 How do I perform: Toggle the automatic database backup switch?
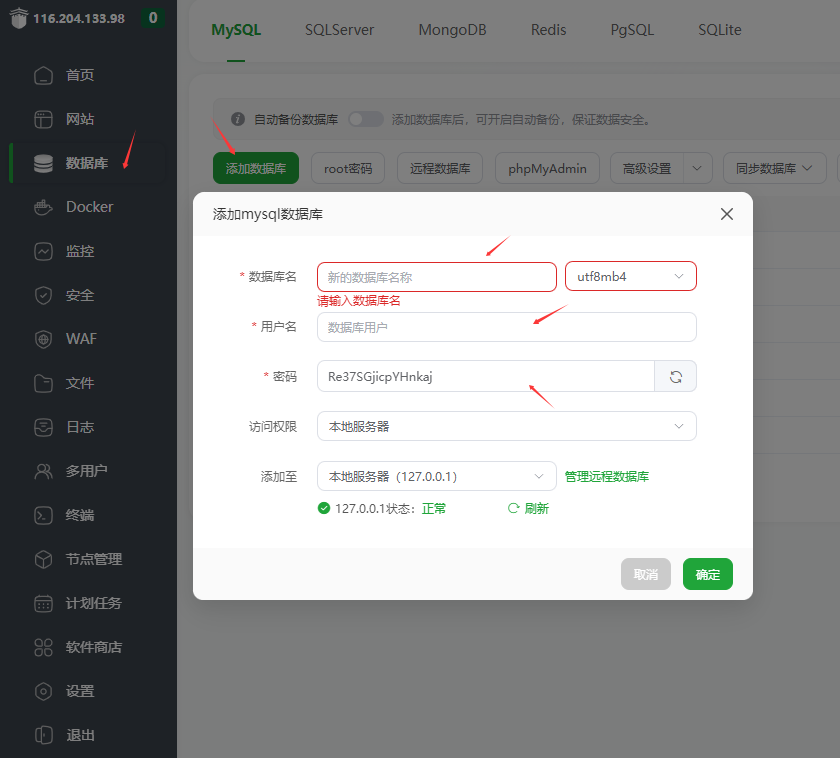click(x=365, y=119)
